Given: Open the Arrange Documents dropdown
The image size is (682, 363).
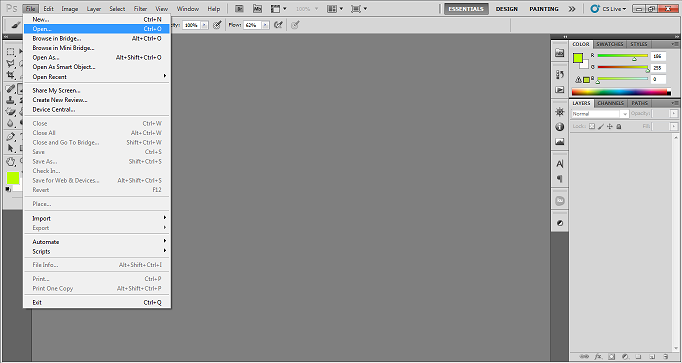Looking at the screenshot, I should point(335,8).
